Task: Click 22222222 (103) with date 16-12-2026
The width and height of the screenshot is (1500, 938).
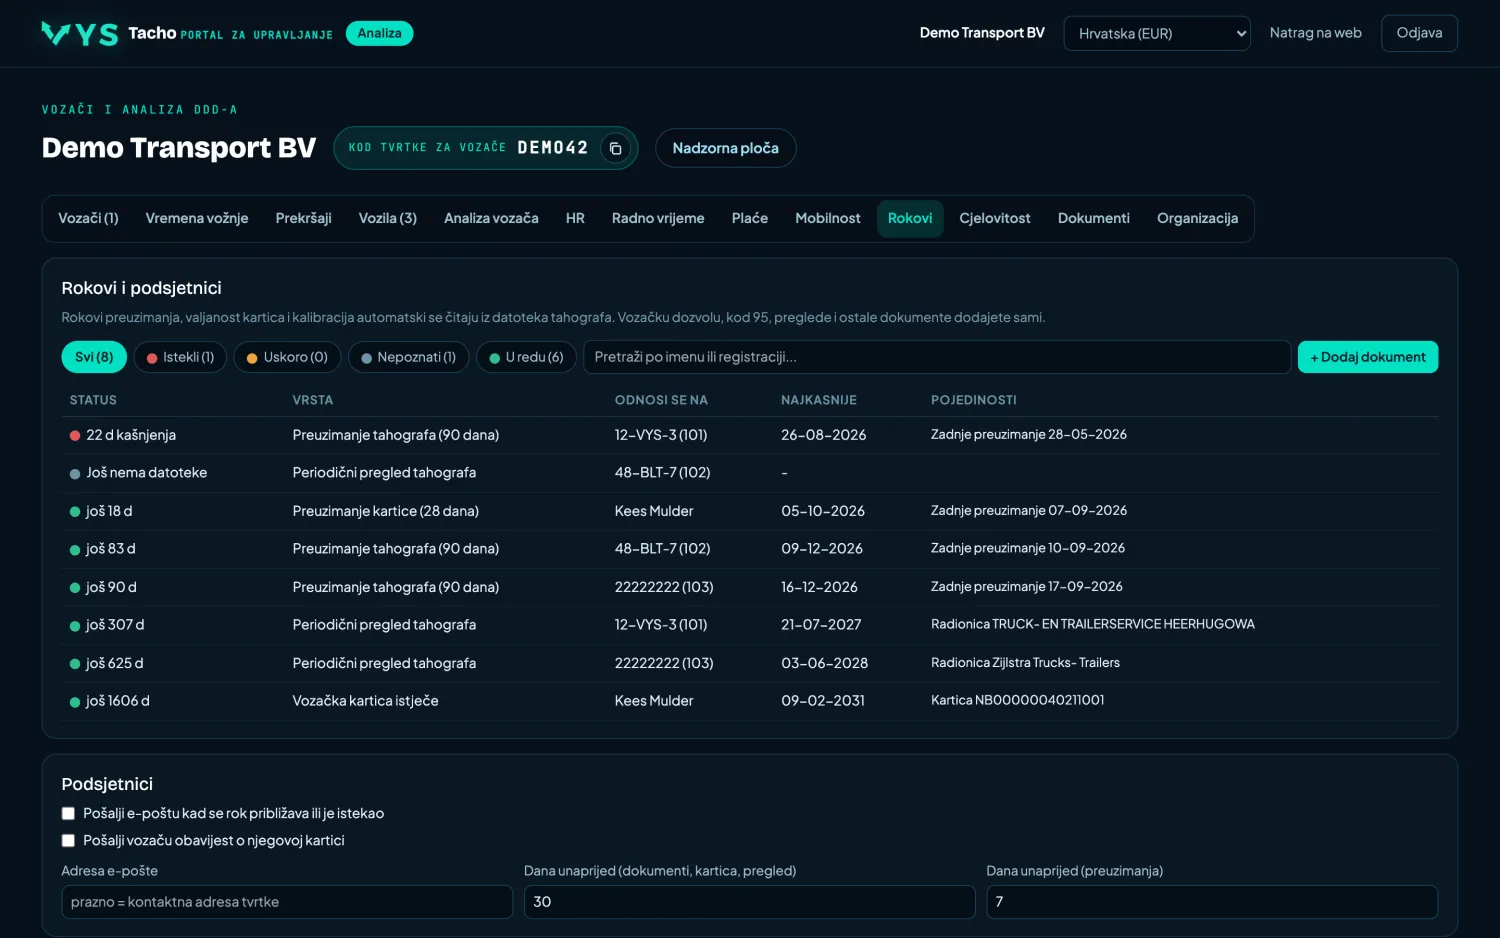Action: (664, 587)
